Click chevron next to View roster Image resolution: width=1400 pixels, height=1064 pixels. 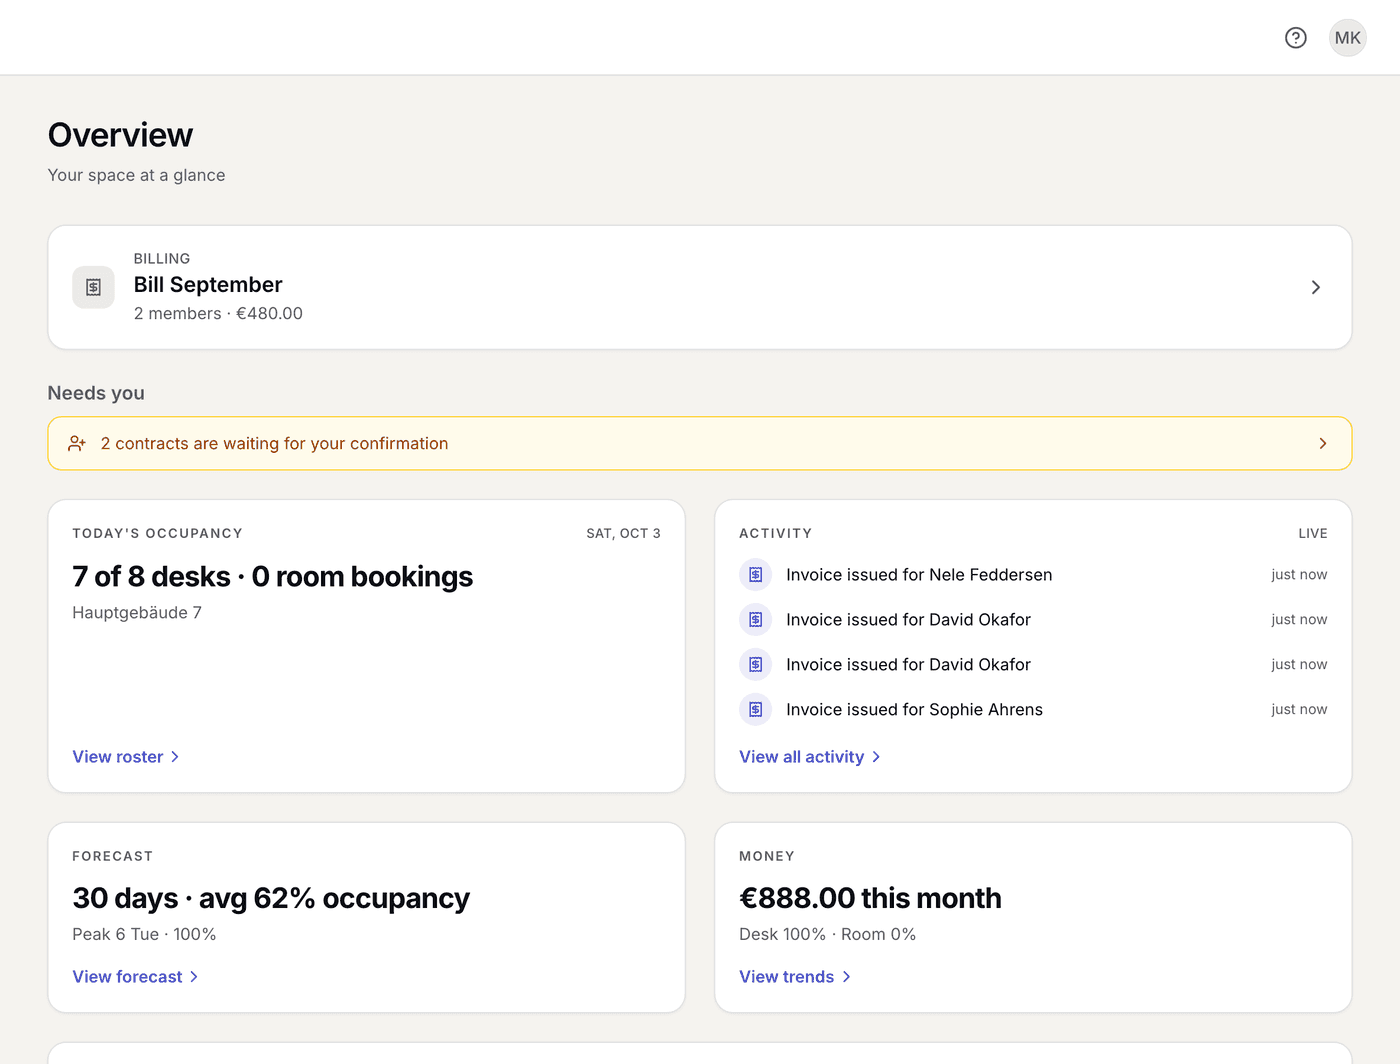point(175,757)
